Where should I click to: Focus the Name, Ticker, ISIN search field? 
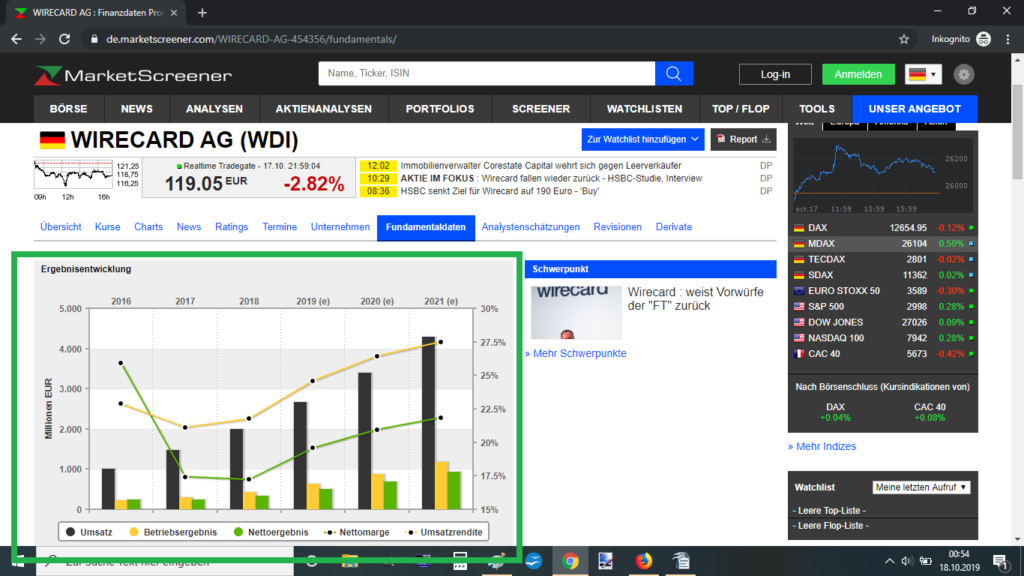tap(487, 74)
